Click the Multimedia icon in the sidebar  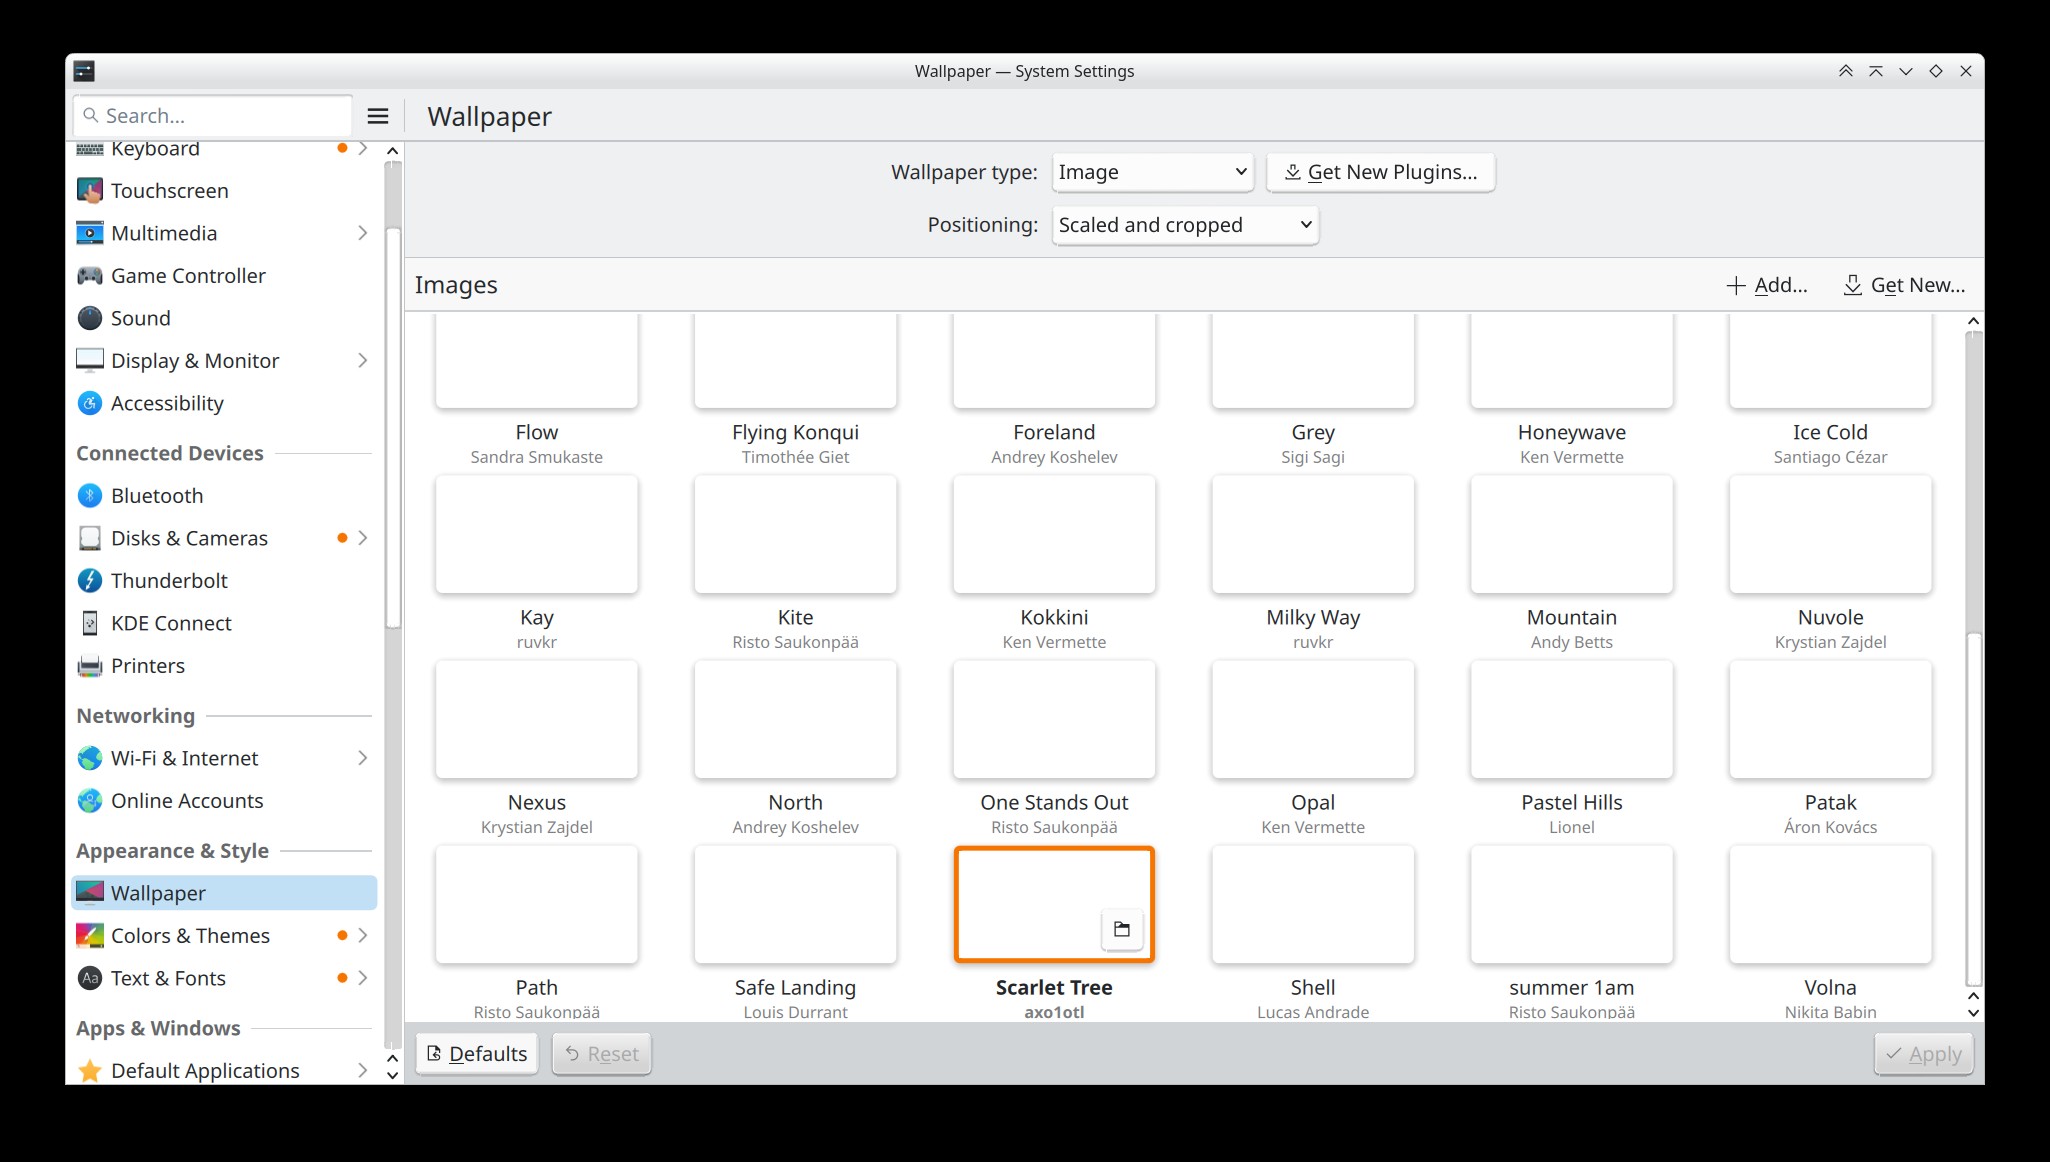pos(90,233)
